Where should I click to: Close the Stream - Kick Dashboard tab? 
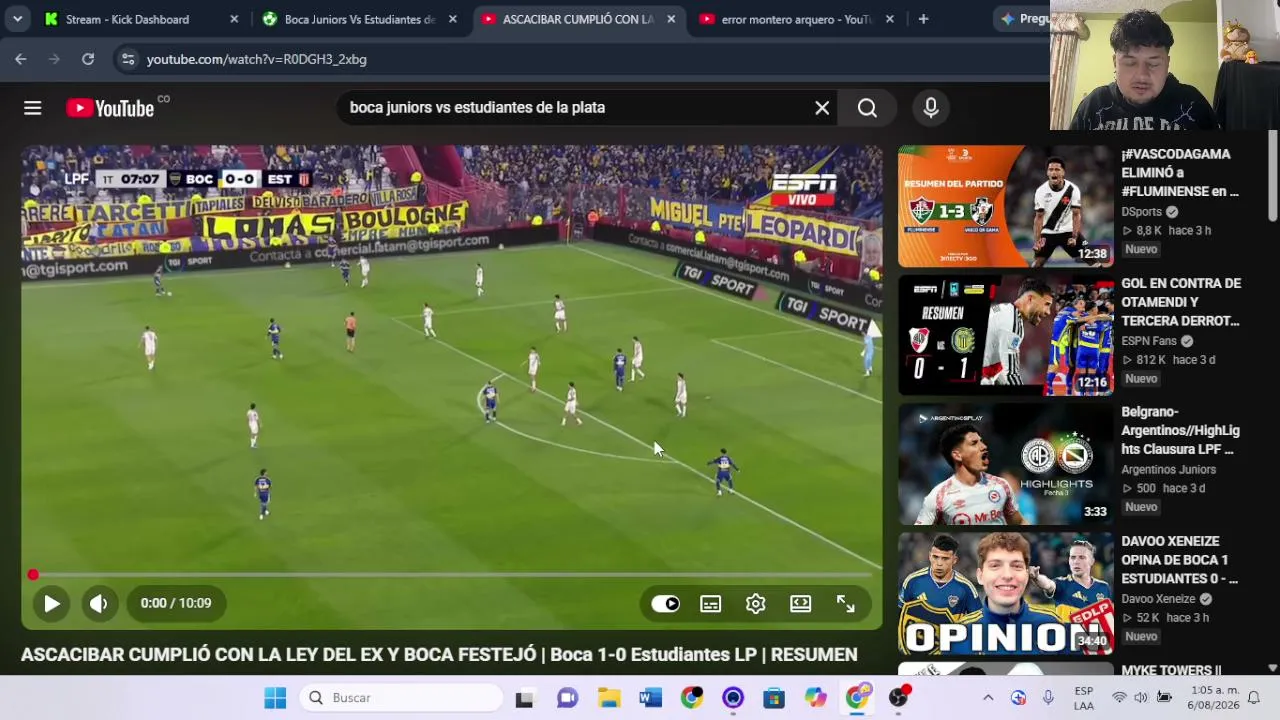tap(234, 19)
